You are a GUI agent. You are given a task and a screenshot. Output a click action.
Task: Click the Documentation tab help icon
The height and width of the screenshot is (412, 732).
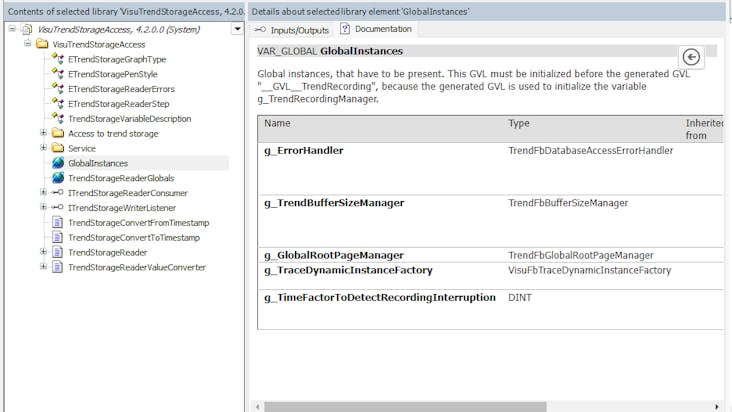tap(345, 30)
